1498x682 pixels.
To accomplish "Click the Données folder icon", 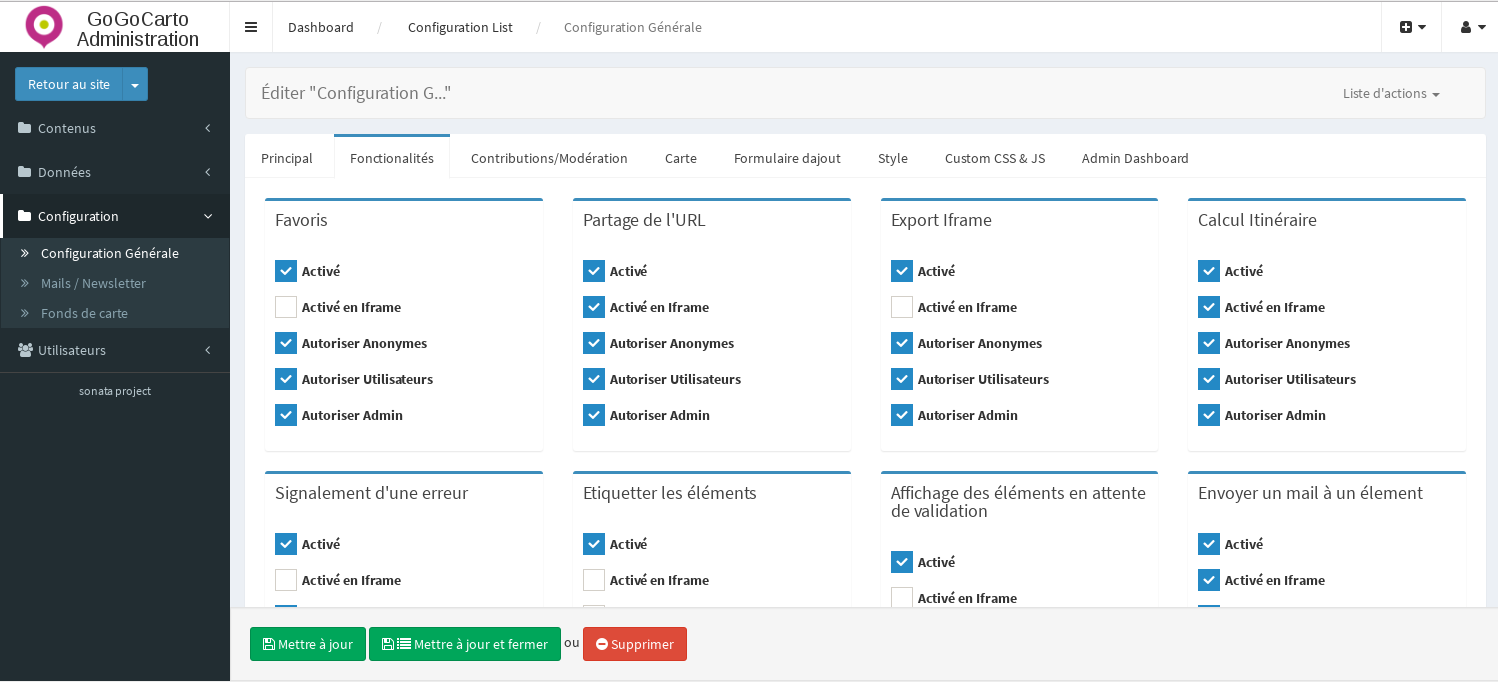I will [x=25, y=172].
